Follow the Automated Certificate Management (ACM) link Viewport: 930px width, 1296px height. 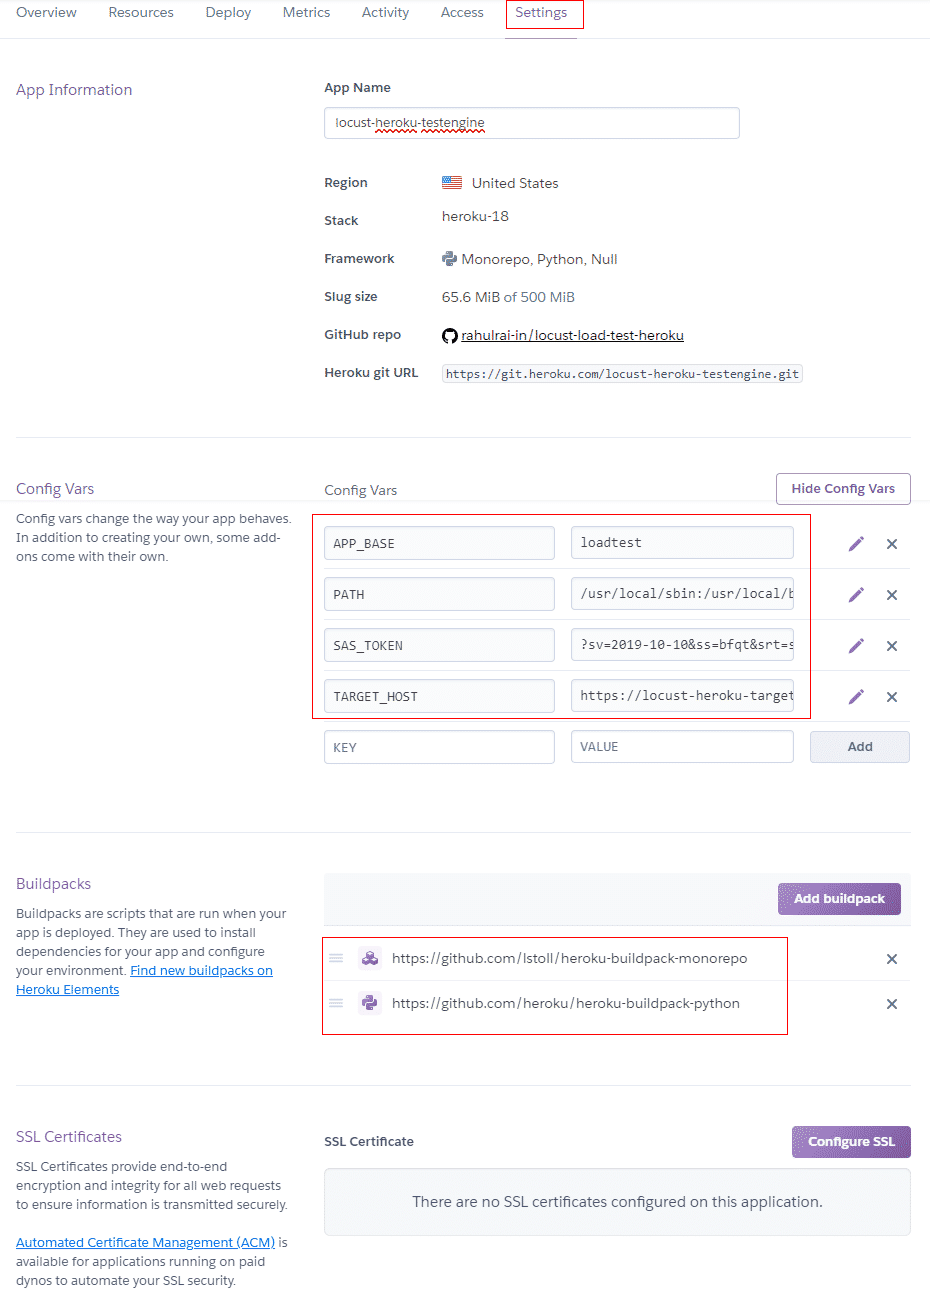145,1243
